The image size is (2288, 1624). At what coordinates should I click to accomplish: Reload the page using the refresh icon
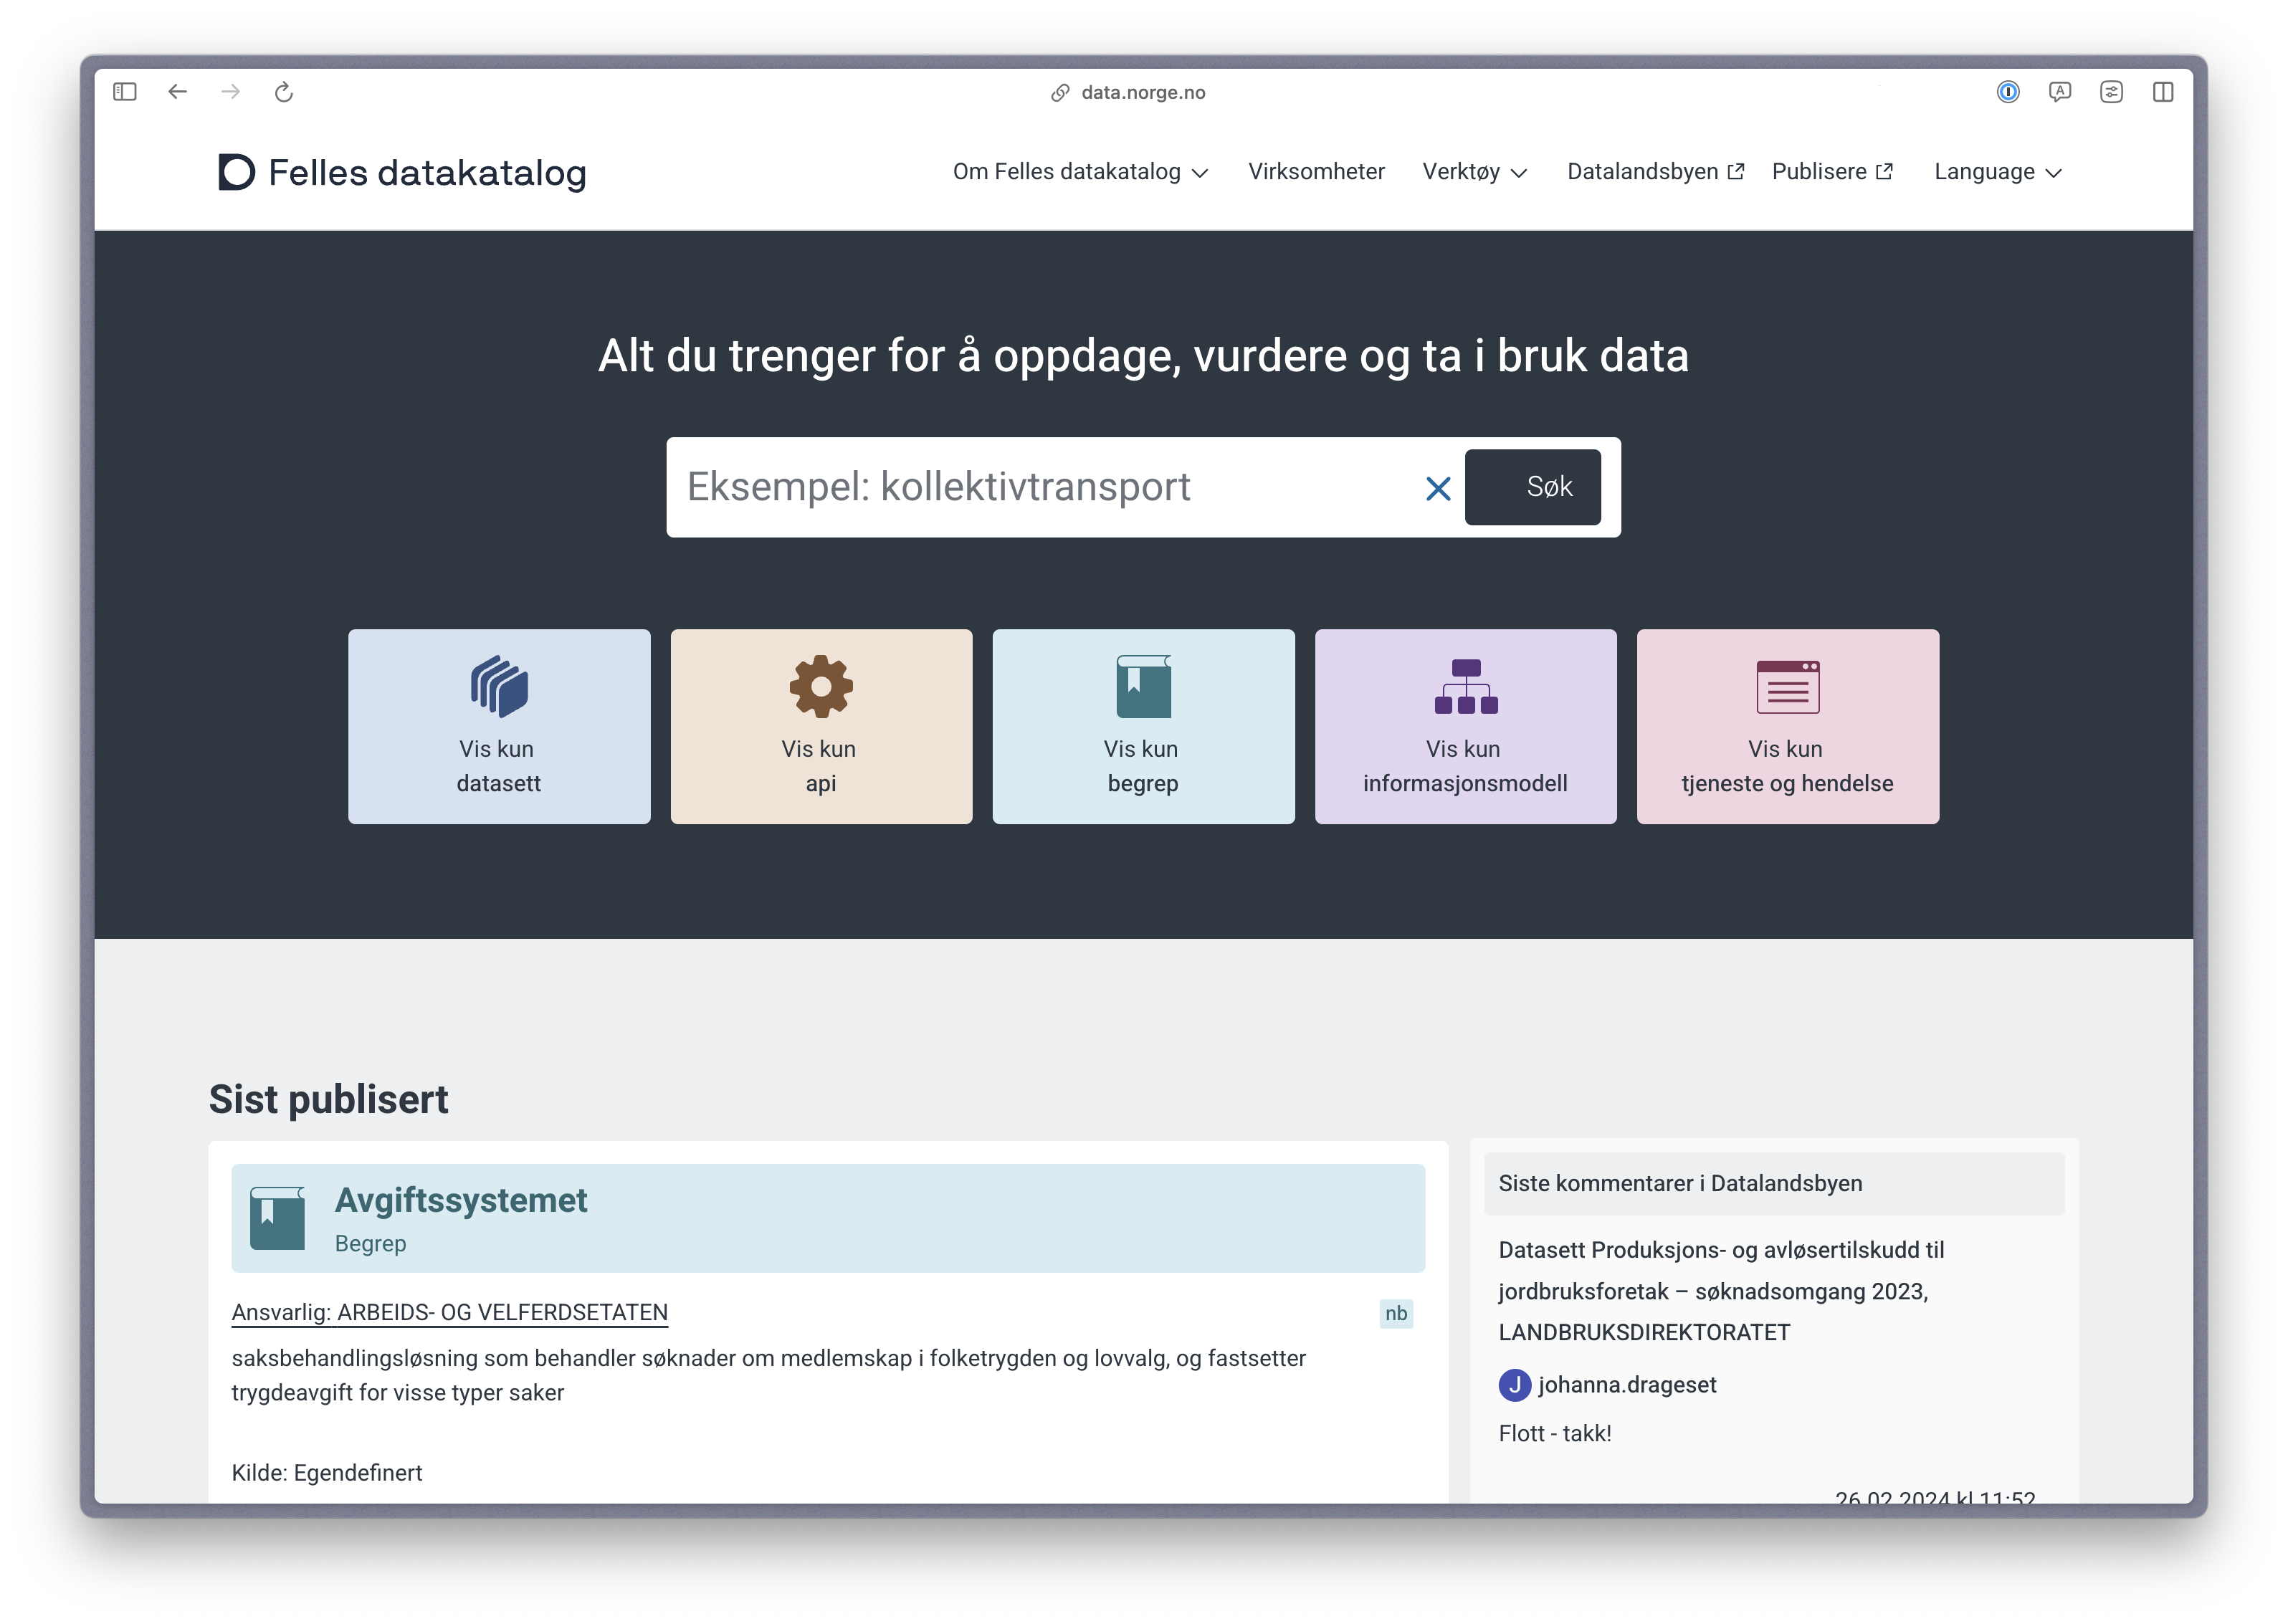[x=283, y=91]
